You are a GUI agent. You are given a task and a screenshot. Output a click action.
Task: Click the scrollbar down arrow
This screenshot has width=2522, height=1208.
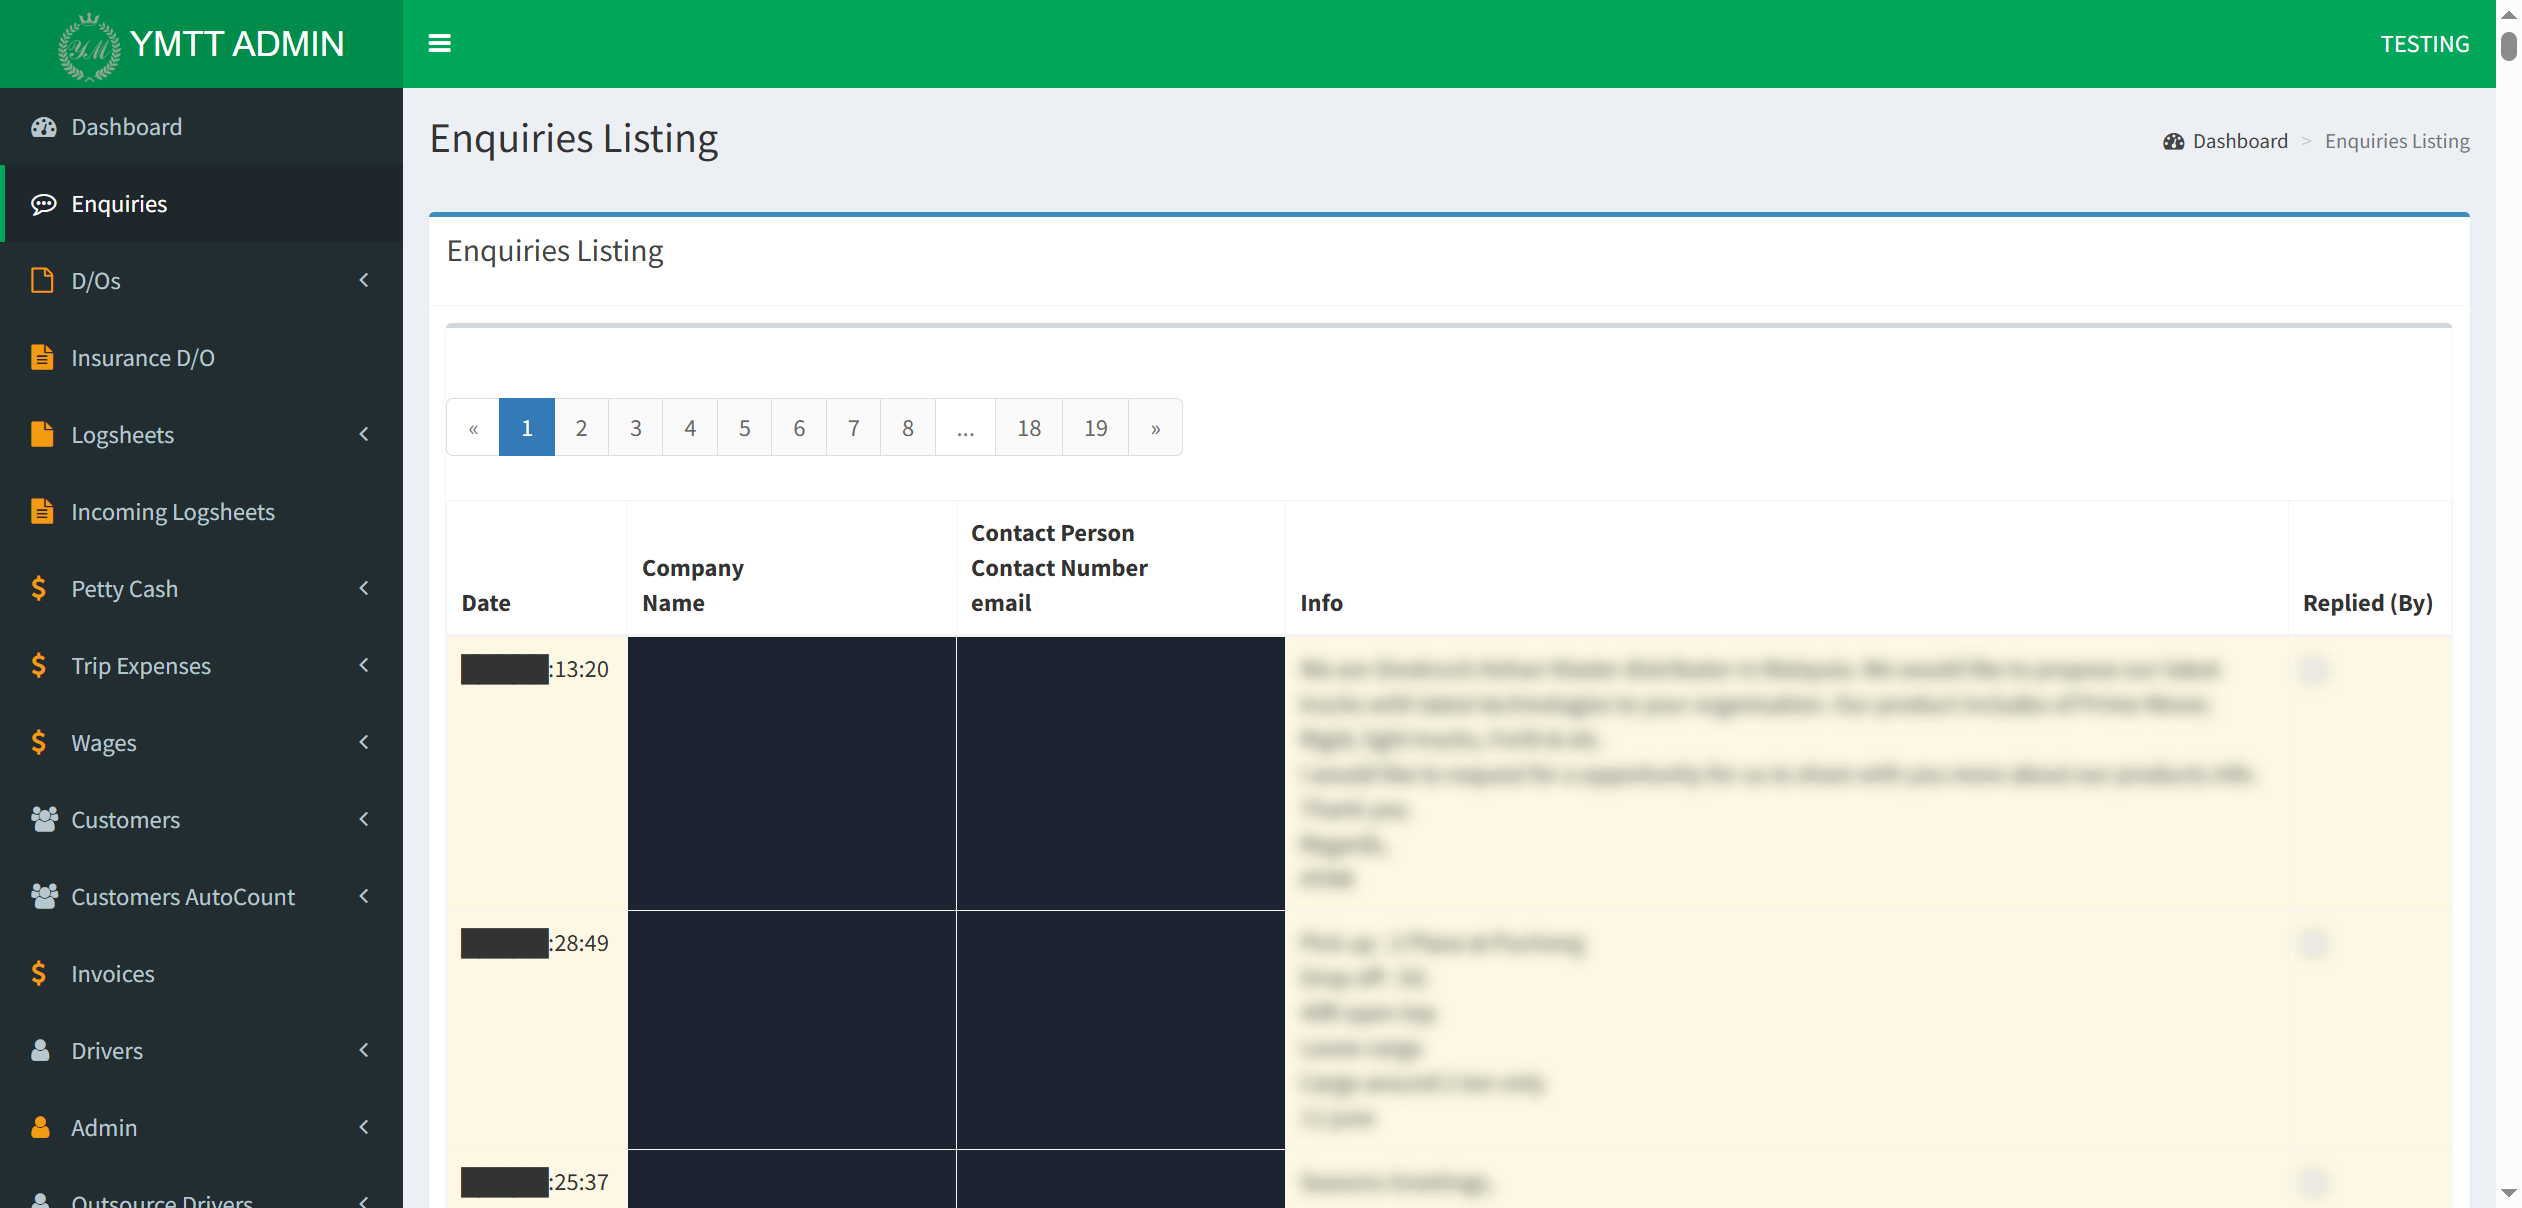pyautogui.click(x=2509, y=1193)
